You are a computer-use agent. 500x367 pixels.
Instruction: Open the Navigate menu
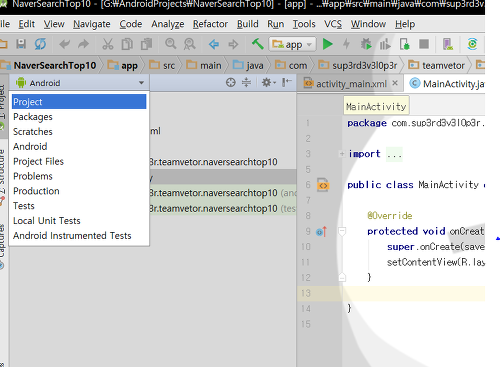pos(92,24)
